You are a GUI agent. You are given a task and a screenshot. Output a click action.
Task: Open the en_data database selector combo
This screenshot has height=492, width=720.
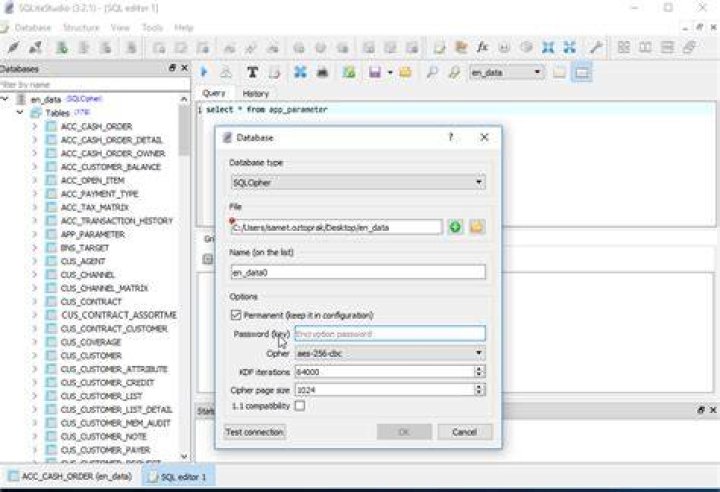(506, 73)
